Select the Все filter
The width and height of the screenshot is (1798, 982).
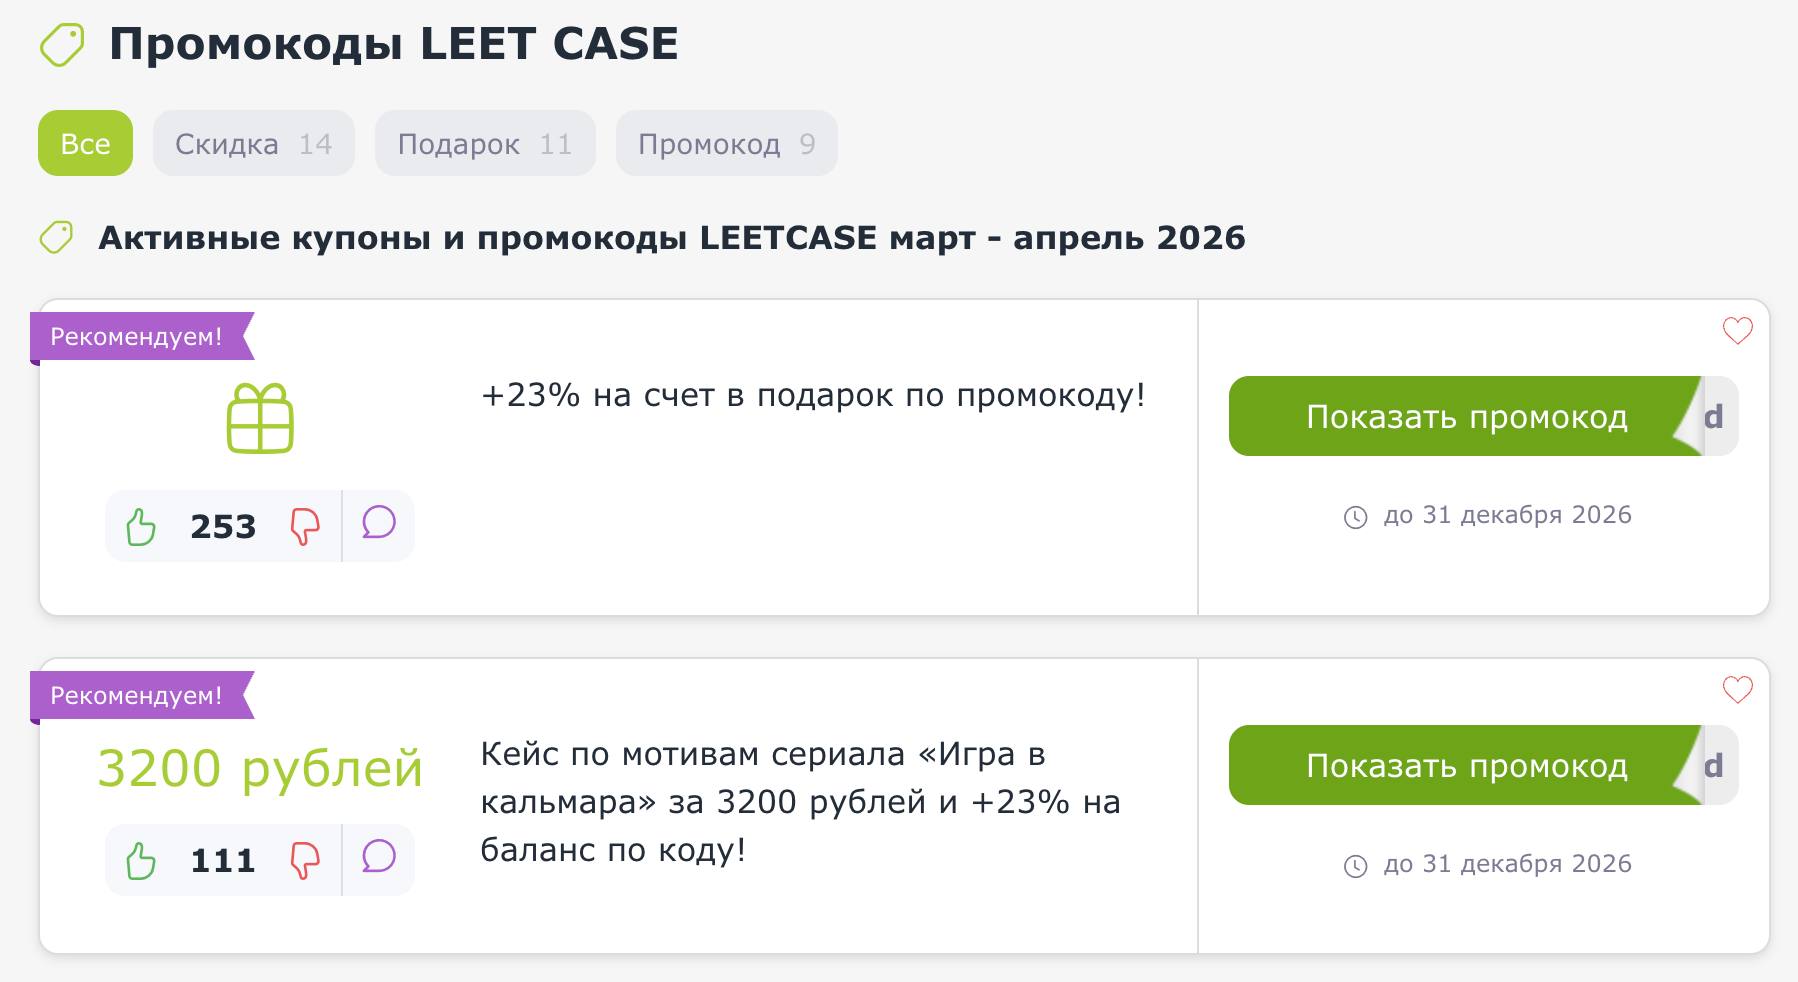(x=85, y=143)
